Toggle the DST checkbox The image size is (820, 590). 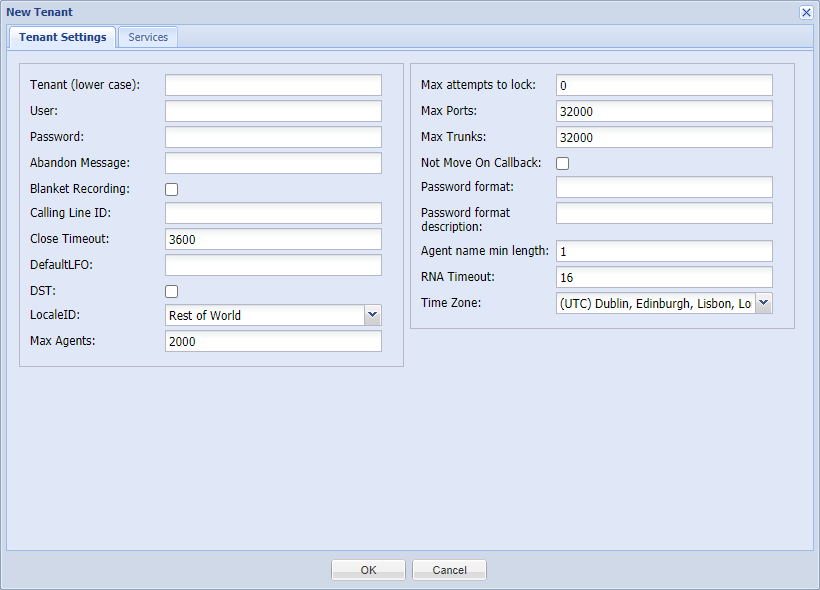coord(172,291)
